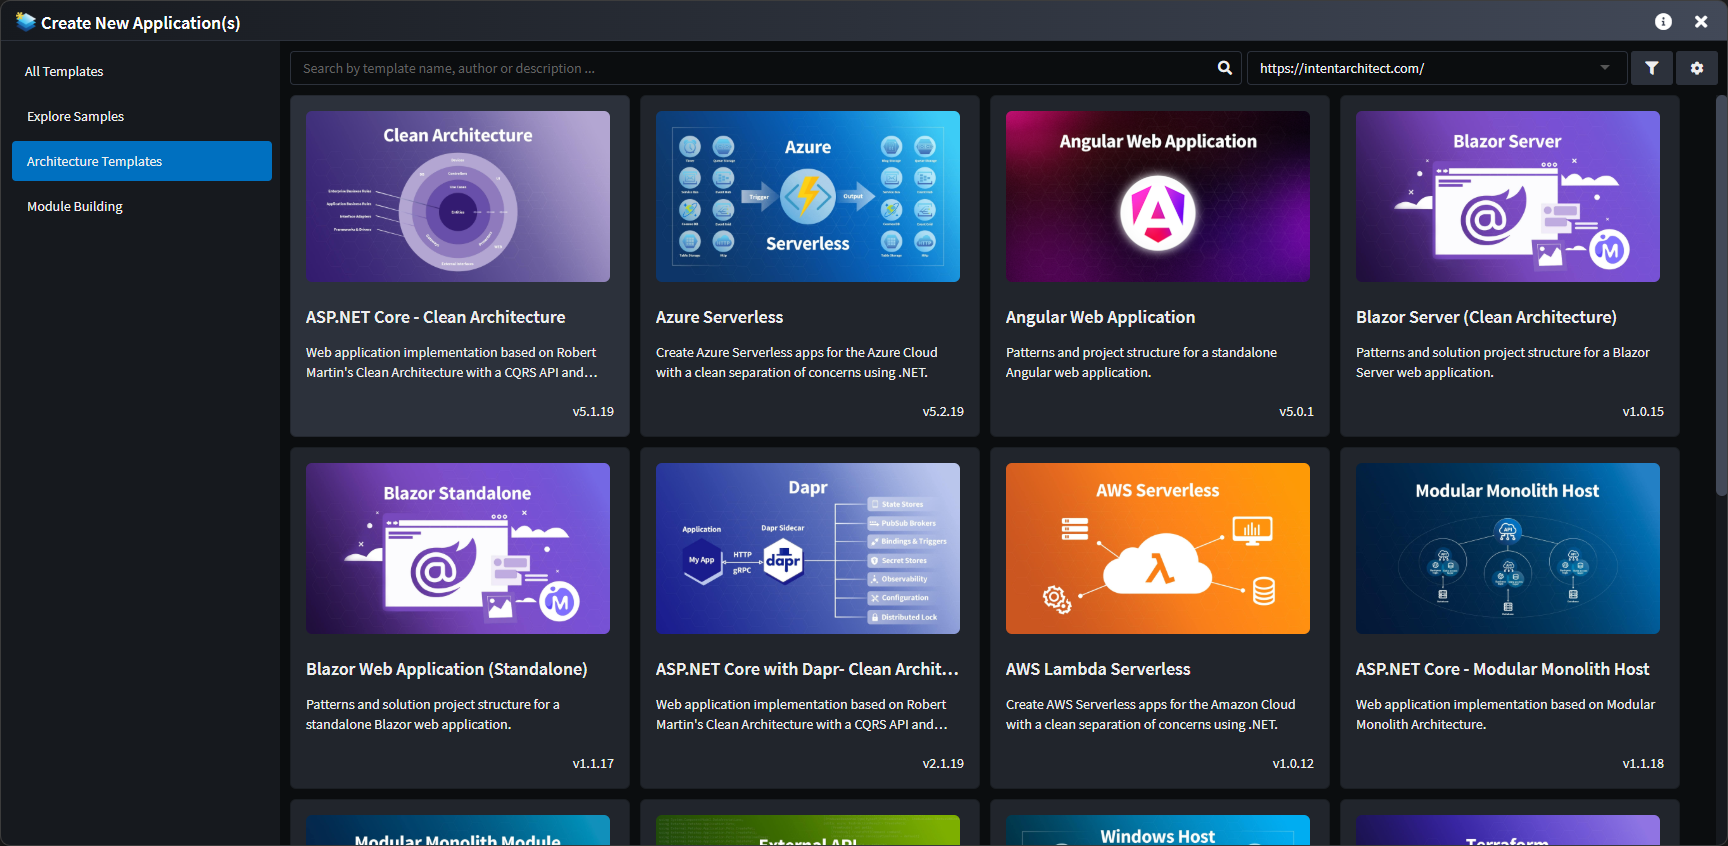Select the AWS Serverless thumbnail
The width and height of the screenshot is (1728, 846).
pos(1158,548)
